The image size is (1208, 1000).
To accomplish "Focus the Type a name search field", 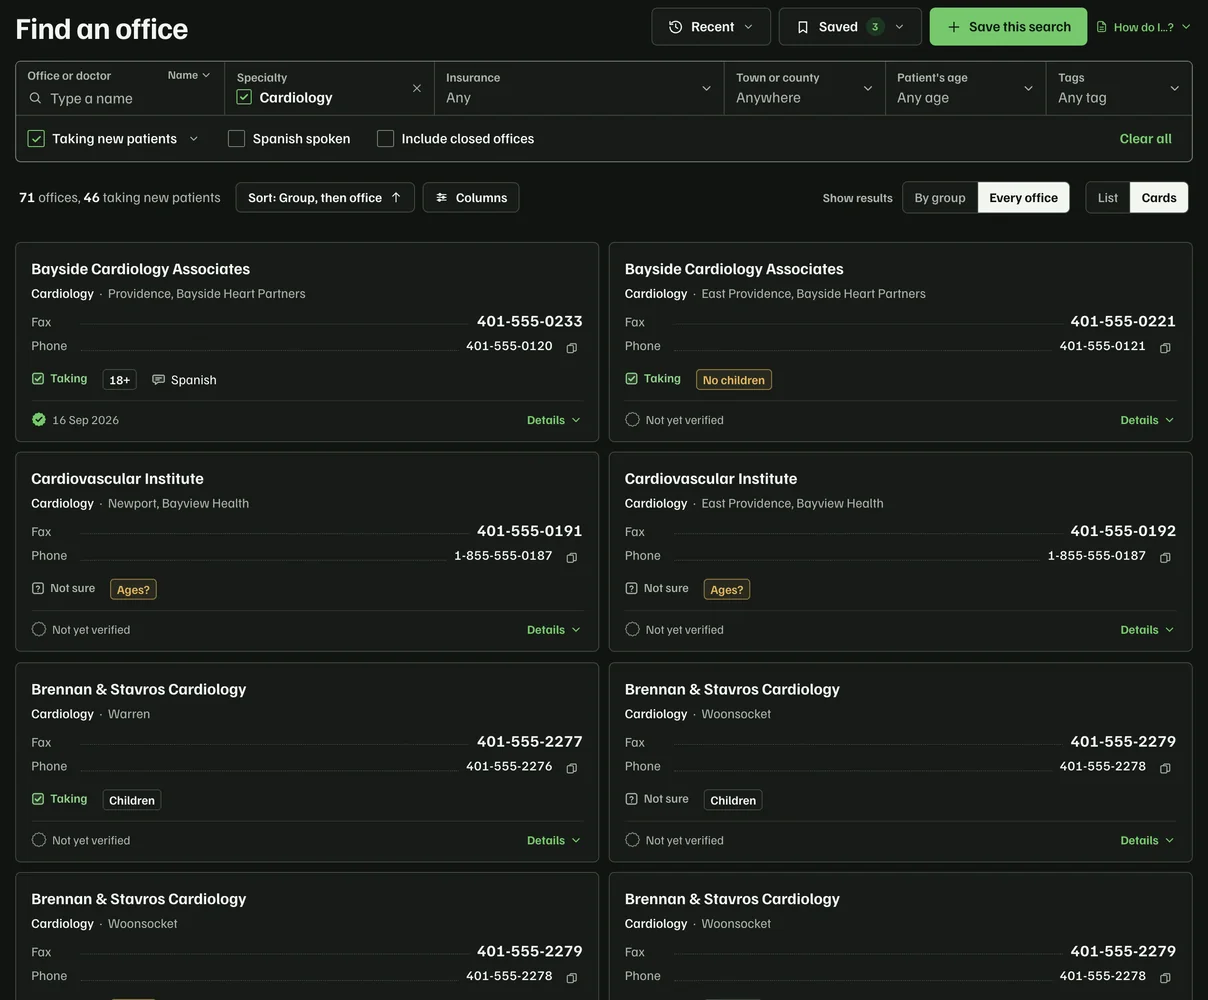I will pos(120,98).
